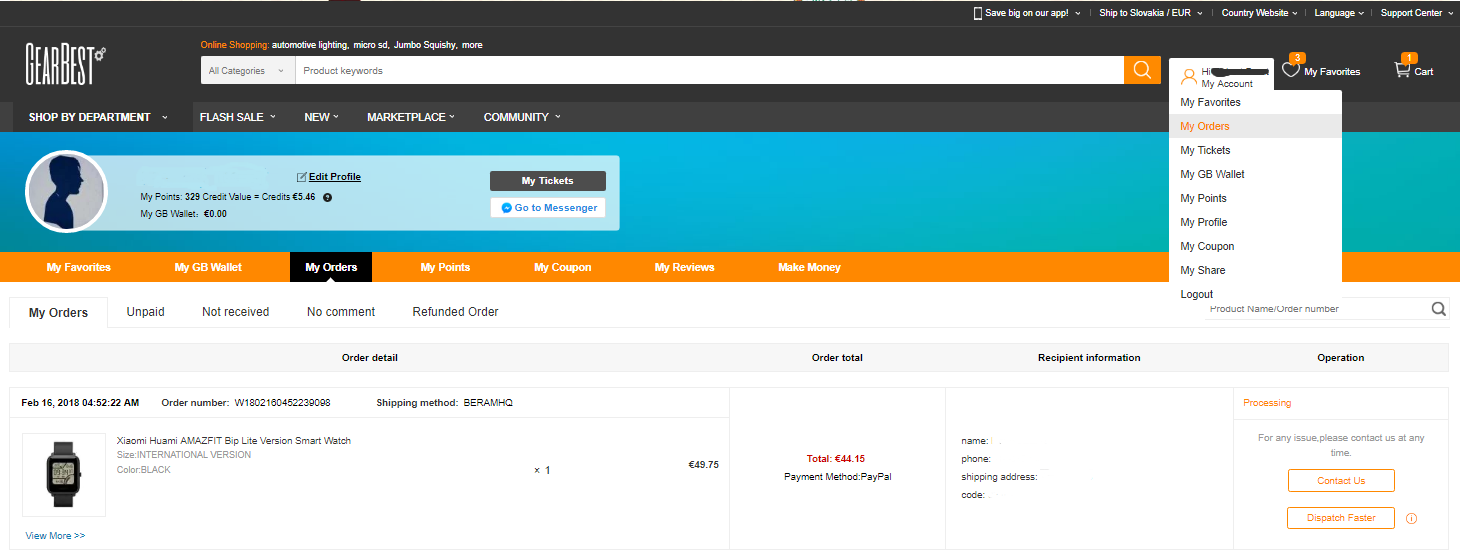Click the Edit Profile link

(335, 177)
